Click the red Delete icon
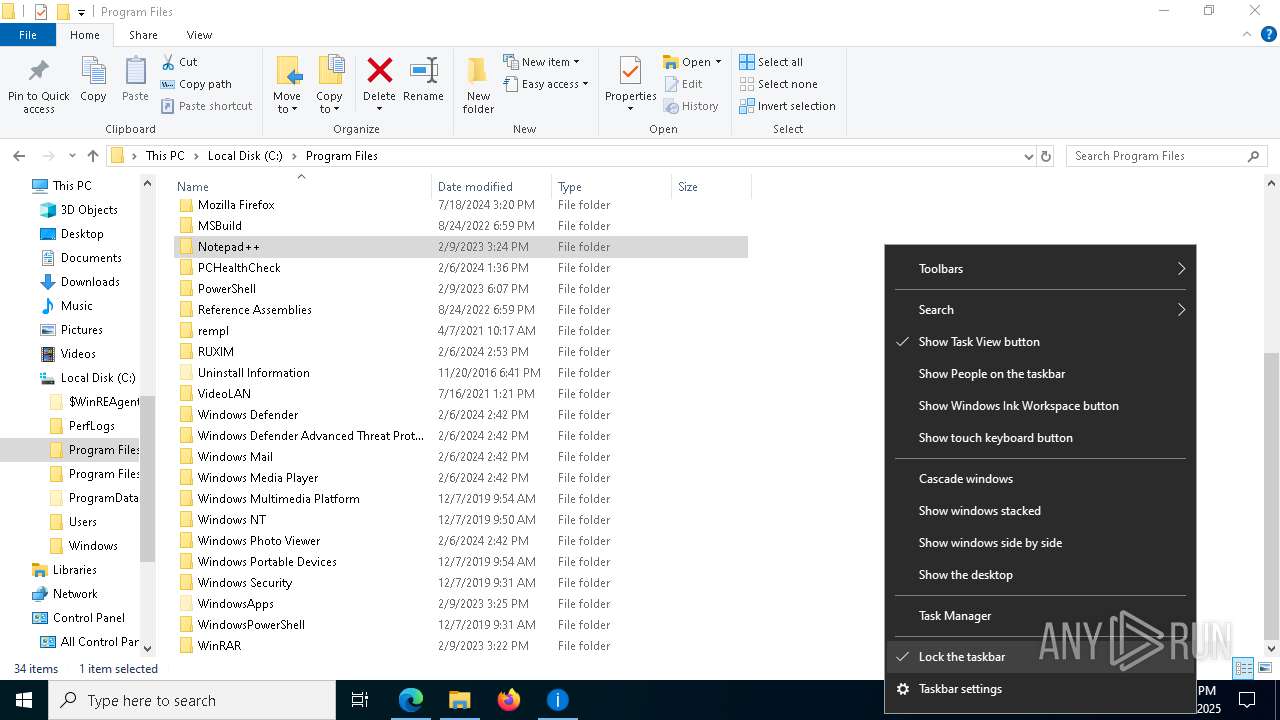 pos(379,70)
